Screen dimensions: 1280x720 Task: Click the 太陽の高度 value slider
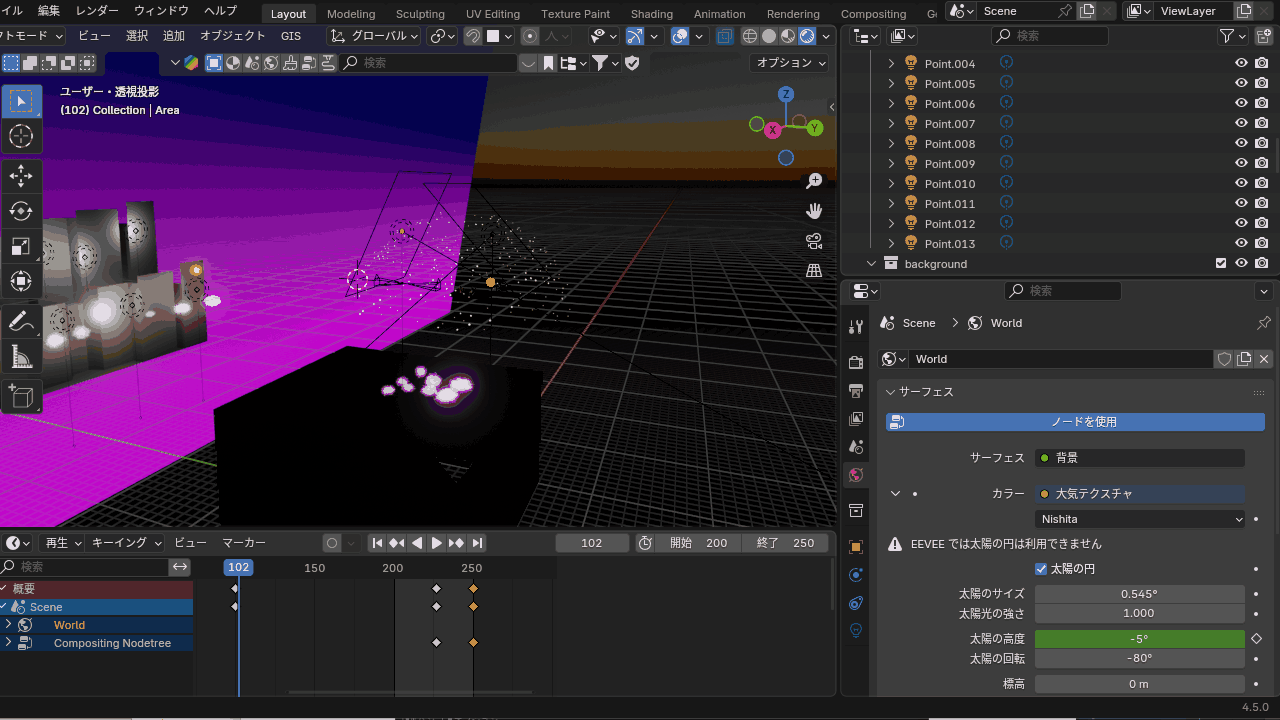tap(1139, 639)
